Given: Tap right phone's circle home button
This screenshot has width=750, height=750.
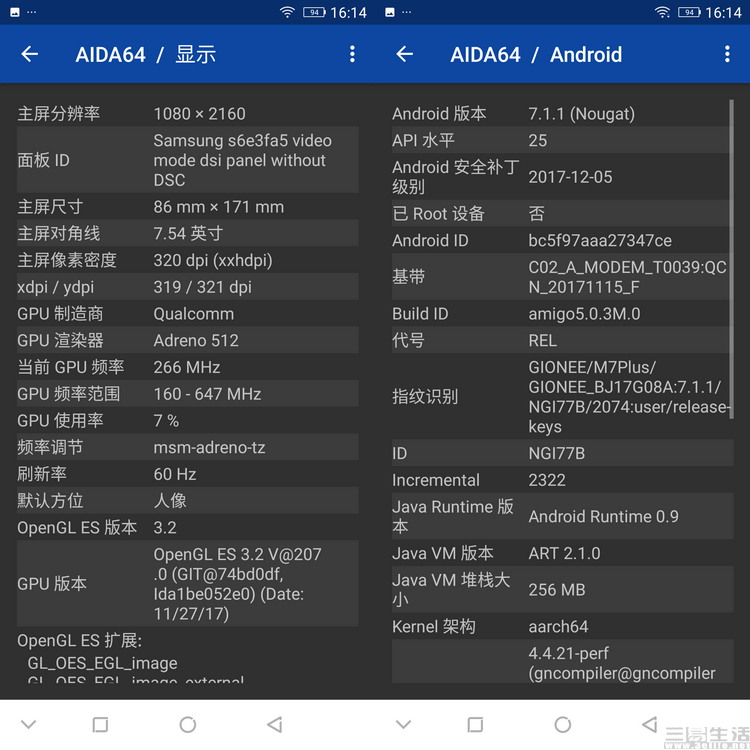Looking at the screenshot, I should [x=562, y=725].
